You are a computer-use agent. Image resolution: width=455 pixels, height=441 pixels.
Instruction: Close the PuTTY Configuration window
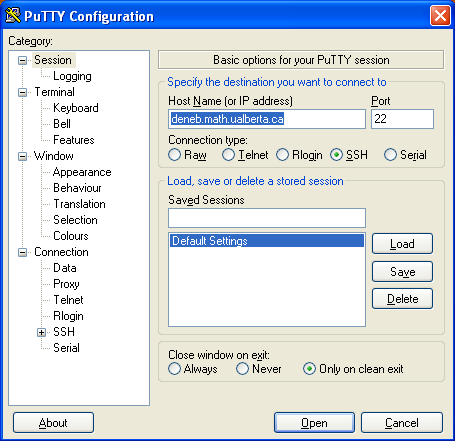coord(440,16)
